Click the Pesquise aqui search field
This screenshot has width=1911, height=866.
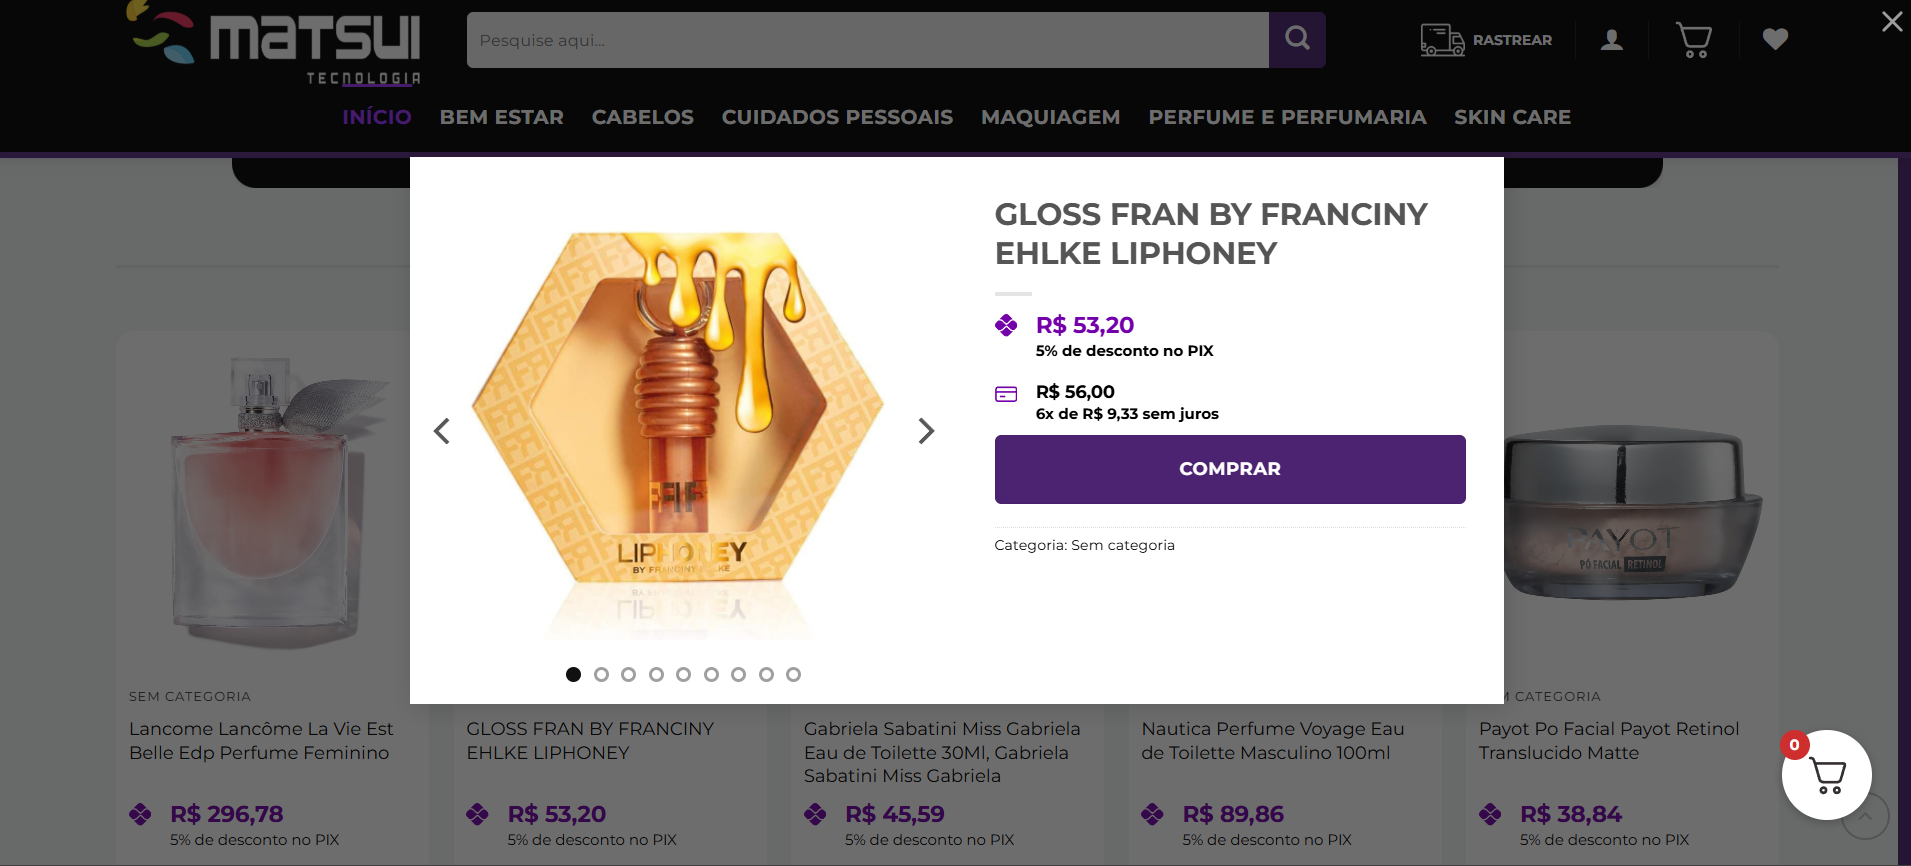[x=867, y=40]
